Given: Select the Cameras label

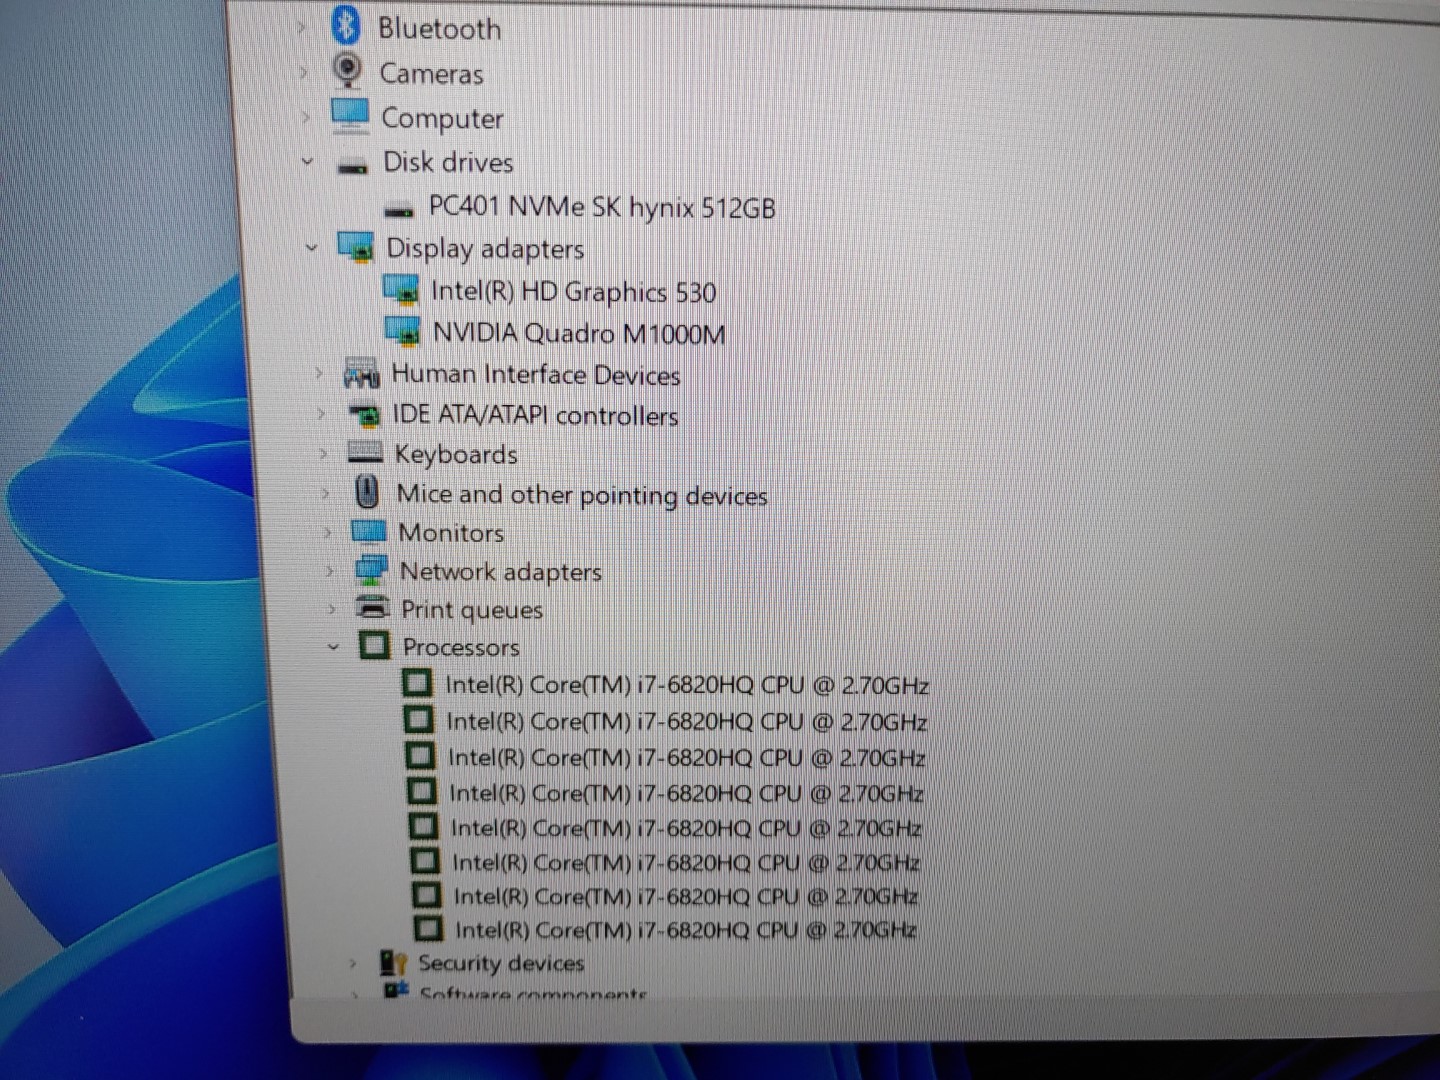Looking at the screenshot, I should click(431, 73).
